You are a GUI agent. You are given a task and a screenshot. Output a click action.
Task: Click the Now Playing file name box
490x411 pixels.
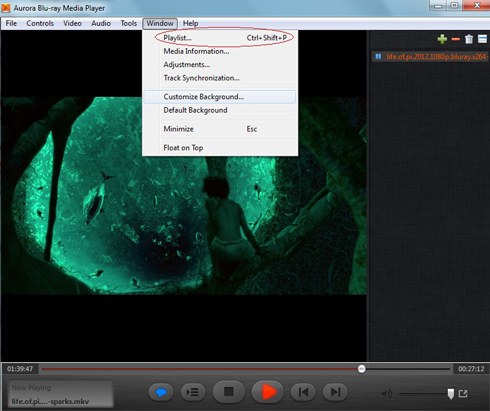tap(60, 394)
